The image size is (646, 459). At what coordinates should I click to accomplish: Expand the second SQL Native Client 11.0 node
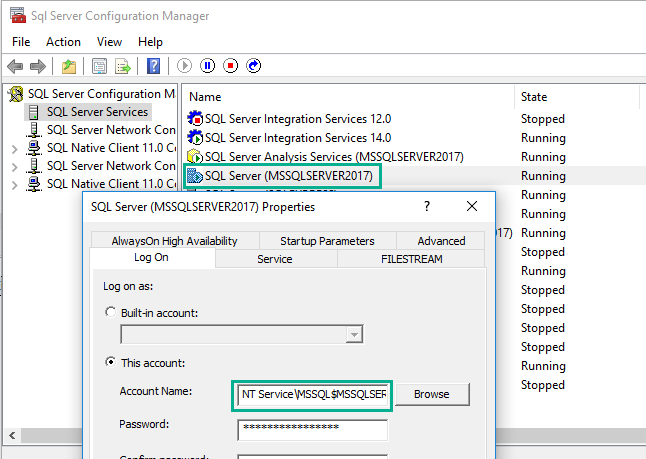click(x=14, y=184)
